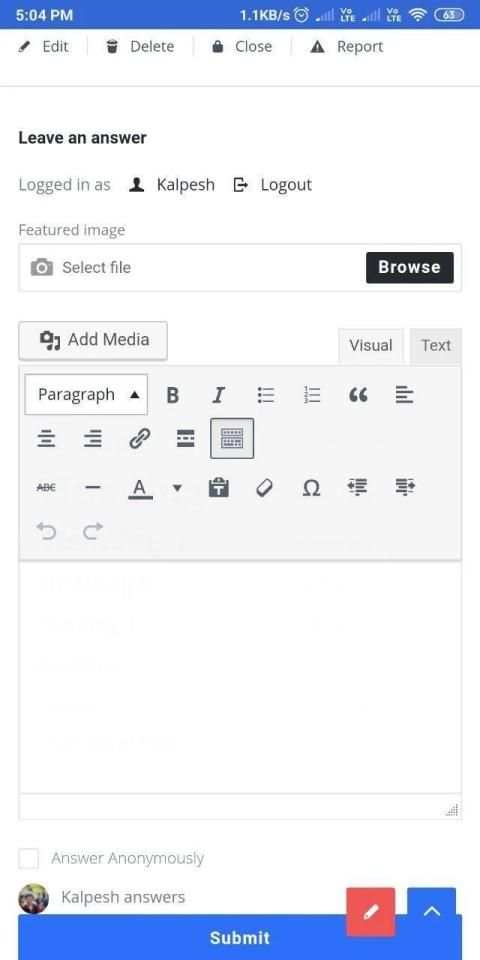Tap the scroll-to-top chevron button
This screenshot has width=480, height=960.
click(x=432, y=912)
